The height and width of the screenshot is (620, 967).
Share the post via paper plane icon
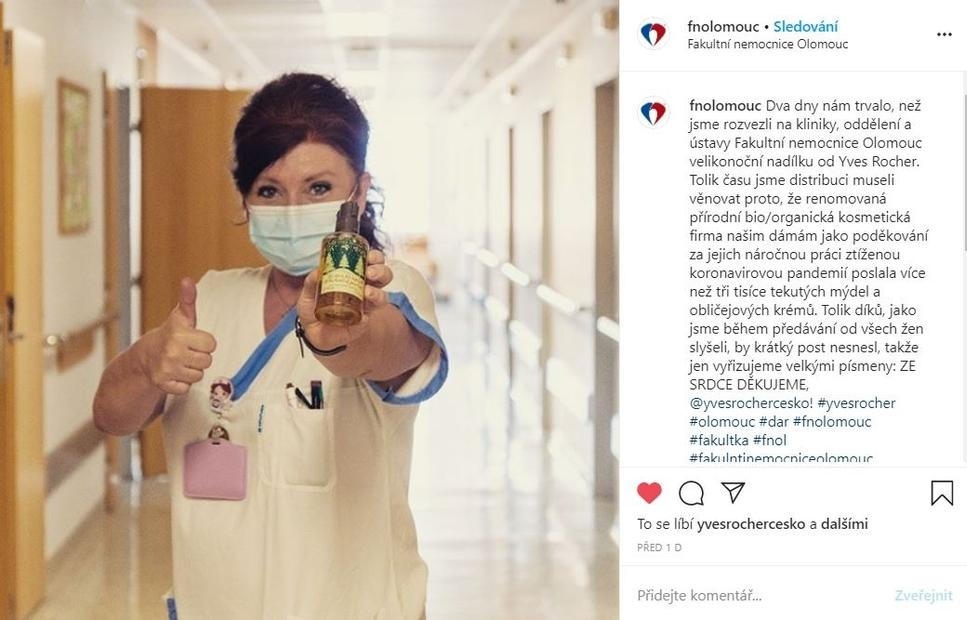pyautogui.click(x=733, y=492)
